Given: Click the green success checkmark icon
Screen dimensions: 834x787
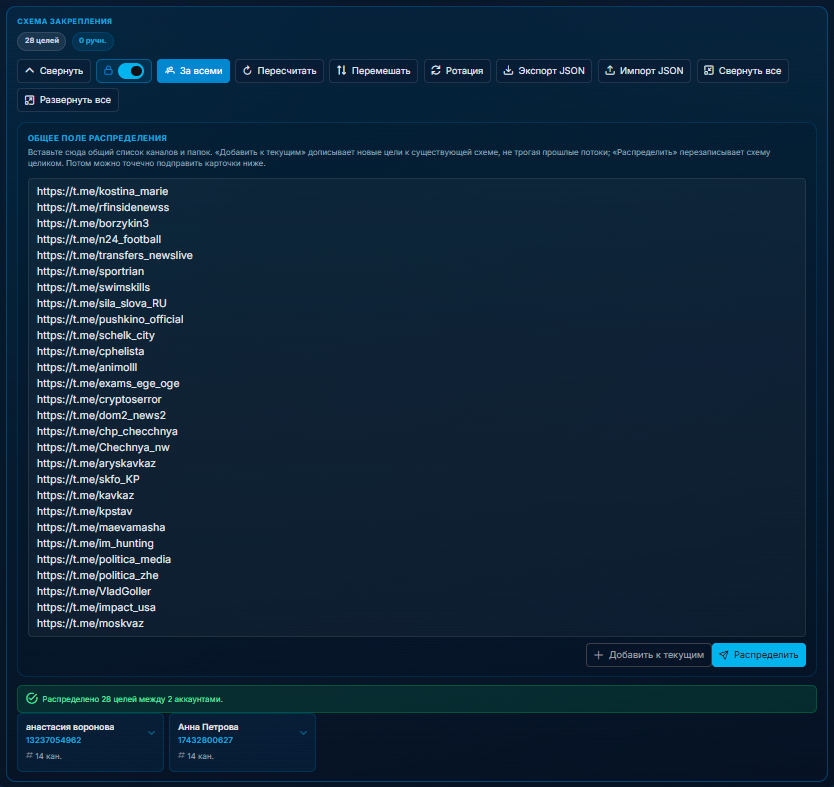Looking at the screenshot, I should pyautogui.click(x=32, y=699).
